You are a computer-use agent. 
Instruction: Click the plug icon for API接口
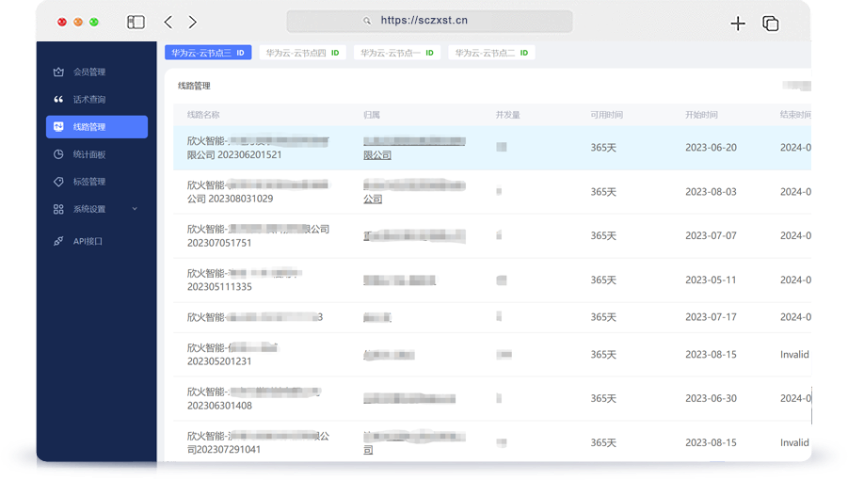point(58,241)
